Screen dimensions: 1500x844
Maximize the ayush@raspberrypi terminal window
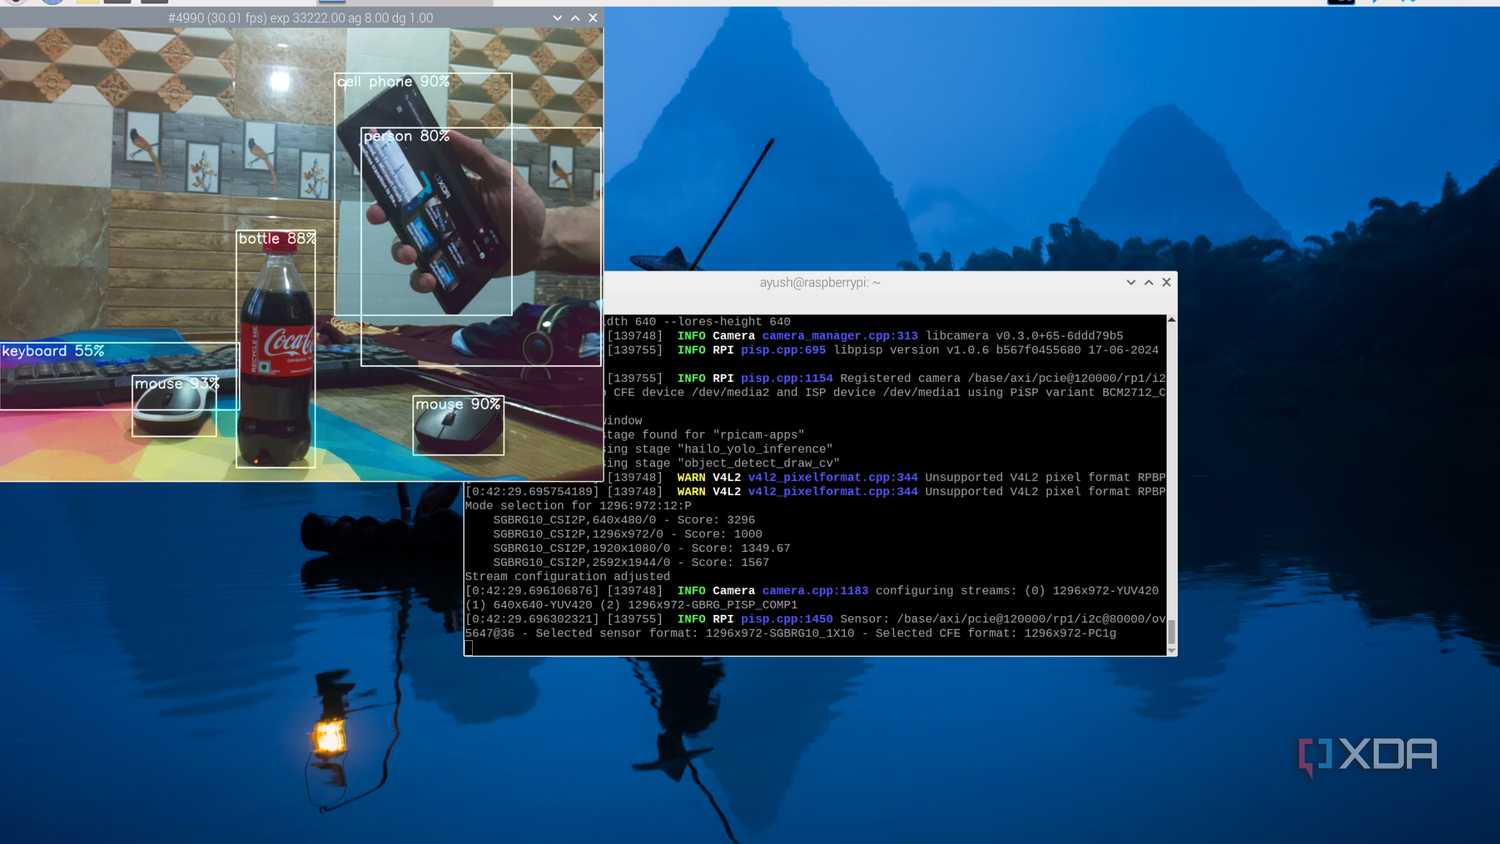coord(1149,282)
